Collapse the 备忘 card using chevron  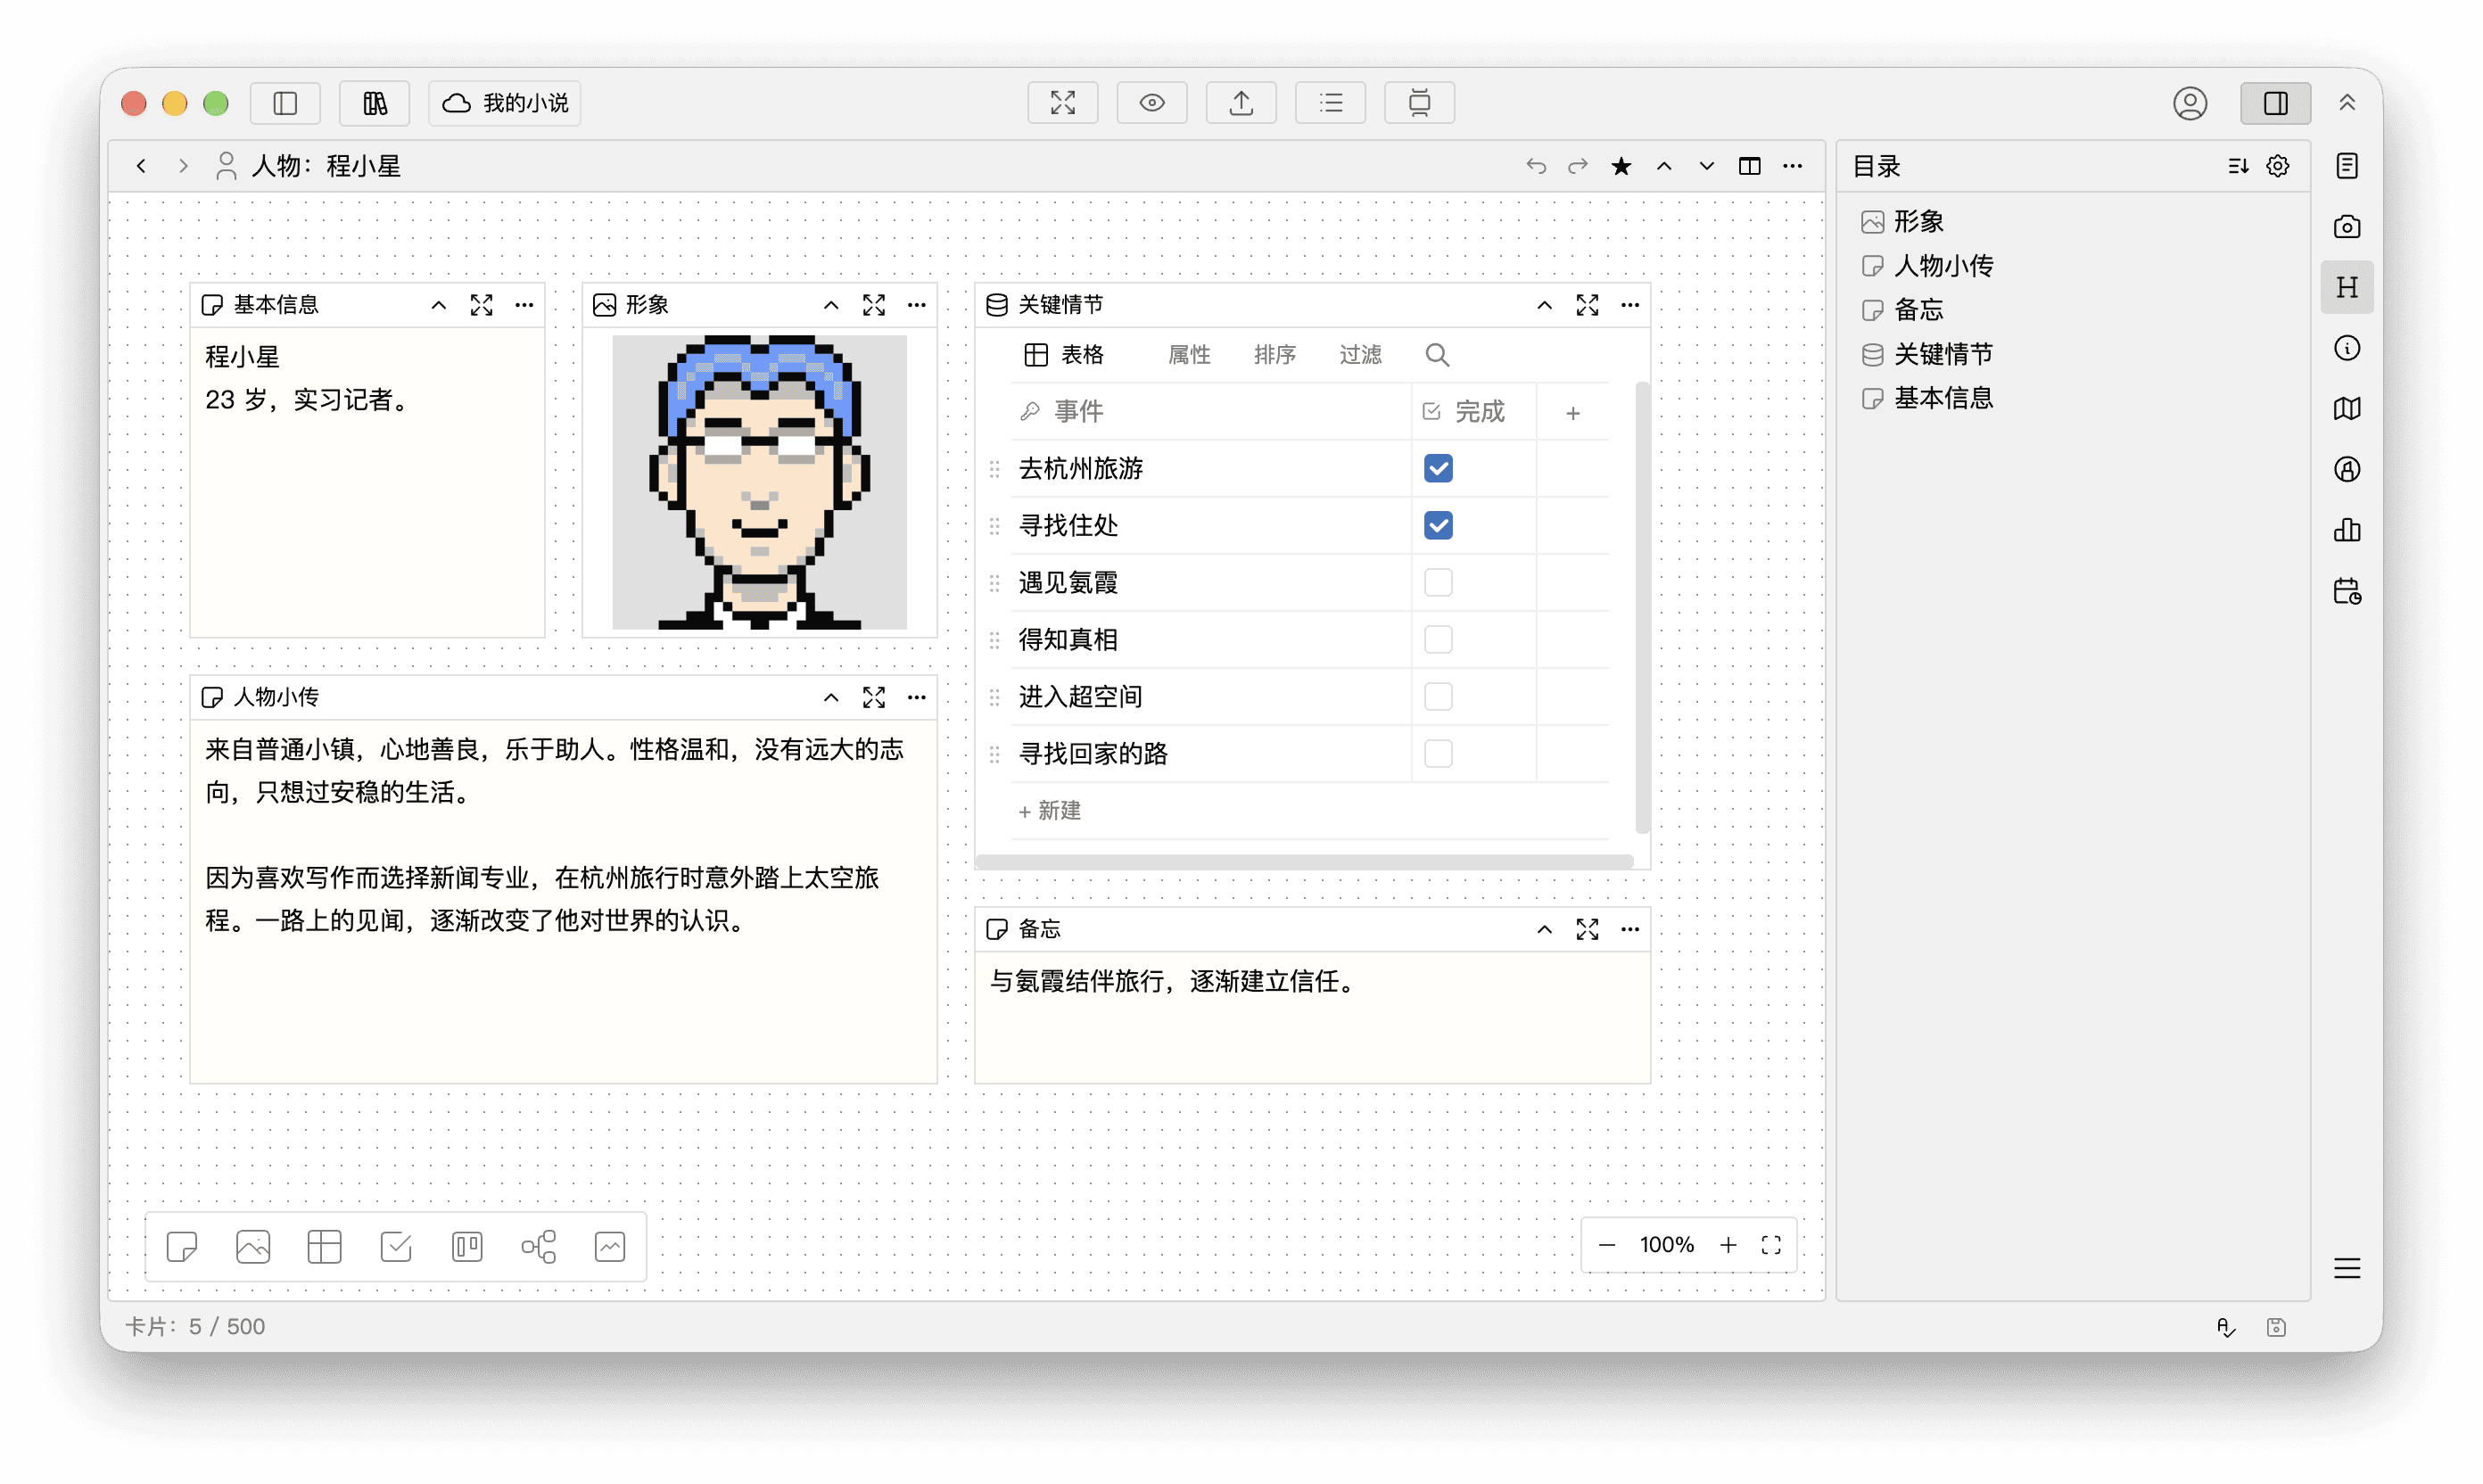(x=1543, y=929)
